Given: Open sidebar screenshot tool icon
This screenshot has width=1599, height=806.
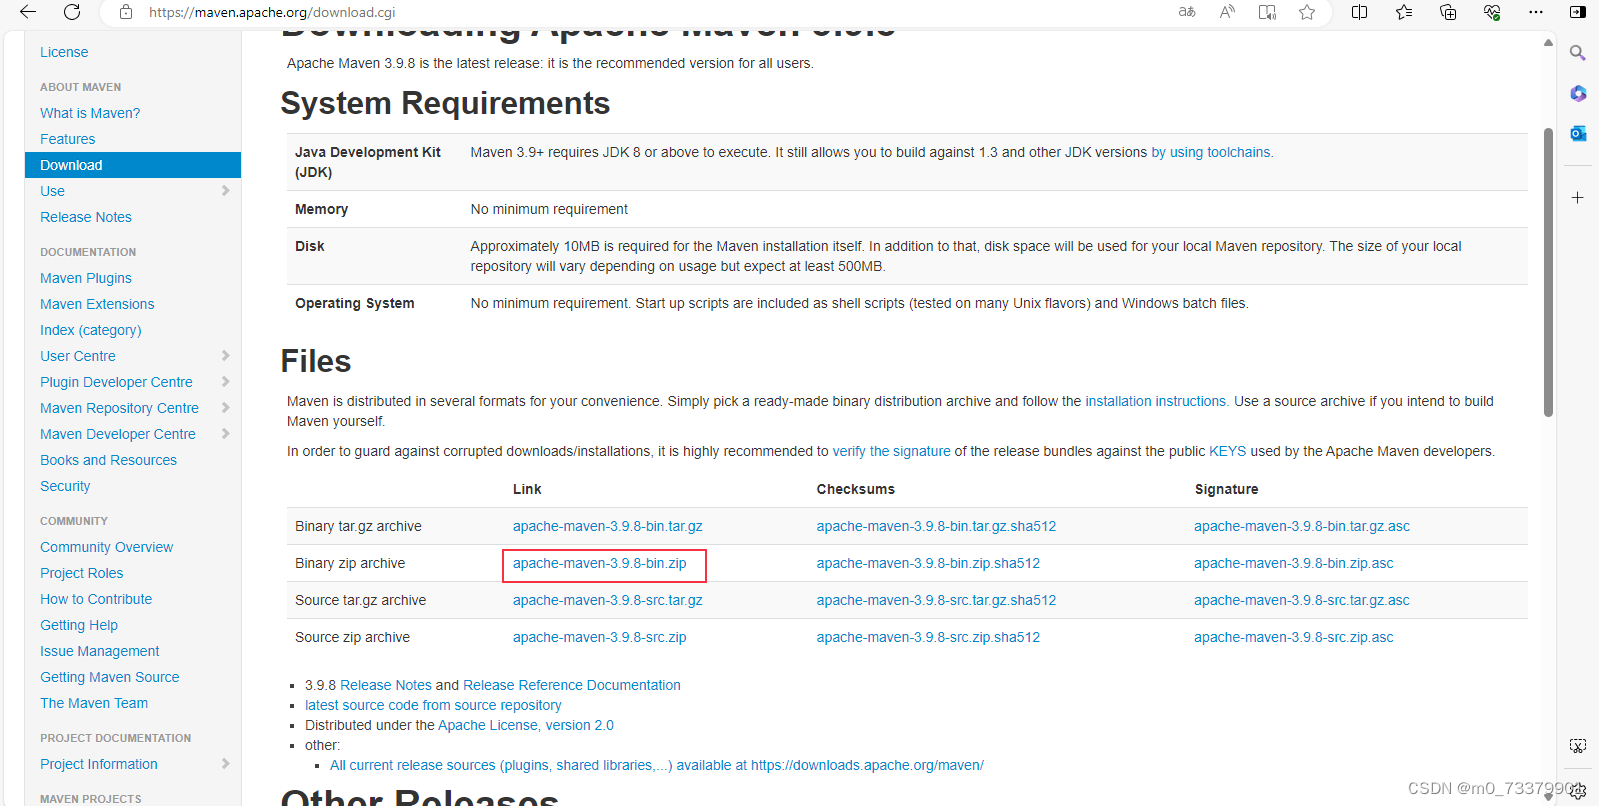Looking at the screenshot, I should click(1578, 746).
